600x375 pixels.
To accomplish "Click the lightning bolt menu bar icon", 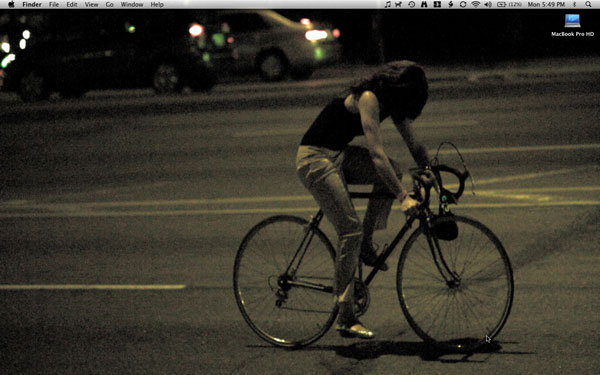I will [450, 4].
